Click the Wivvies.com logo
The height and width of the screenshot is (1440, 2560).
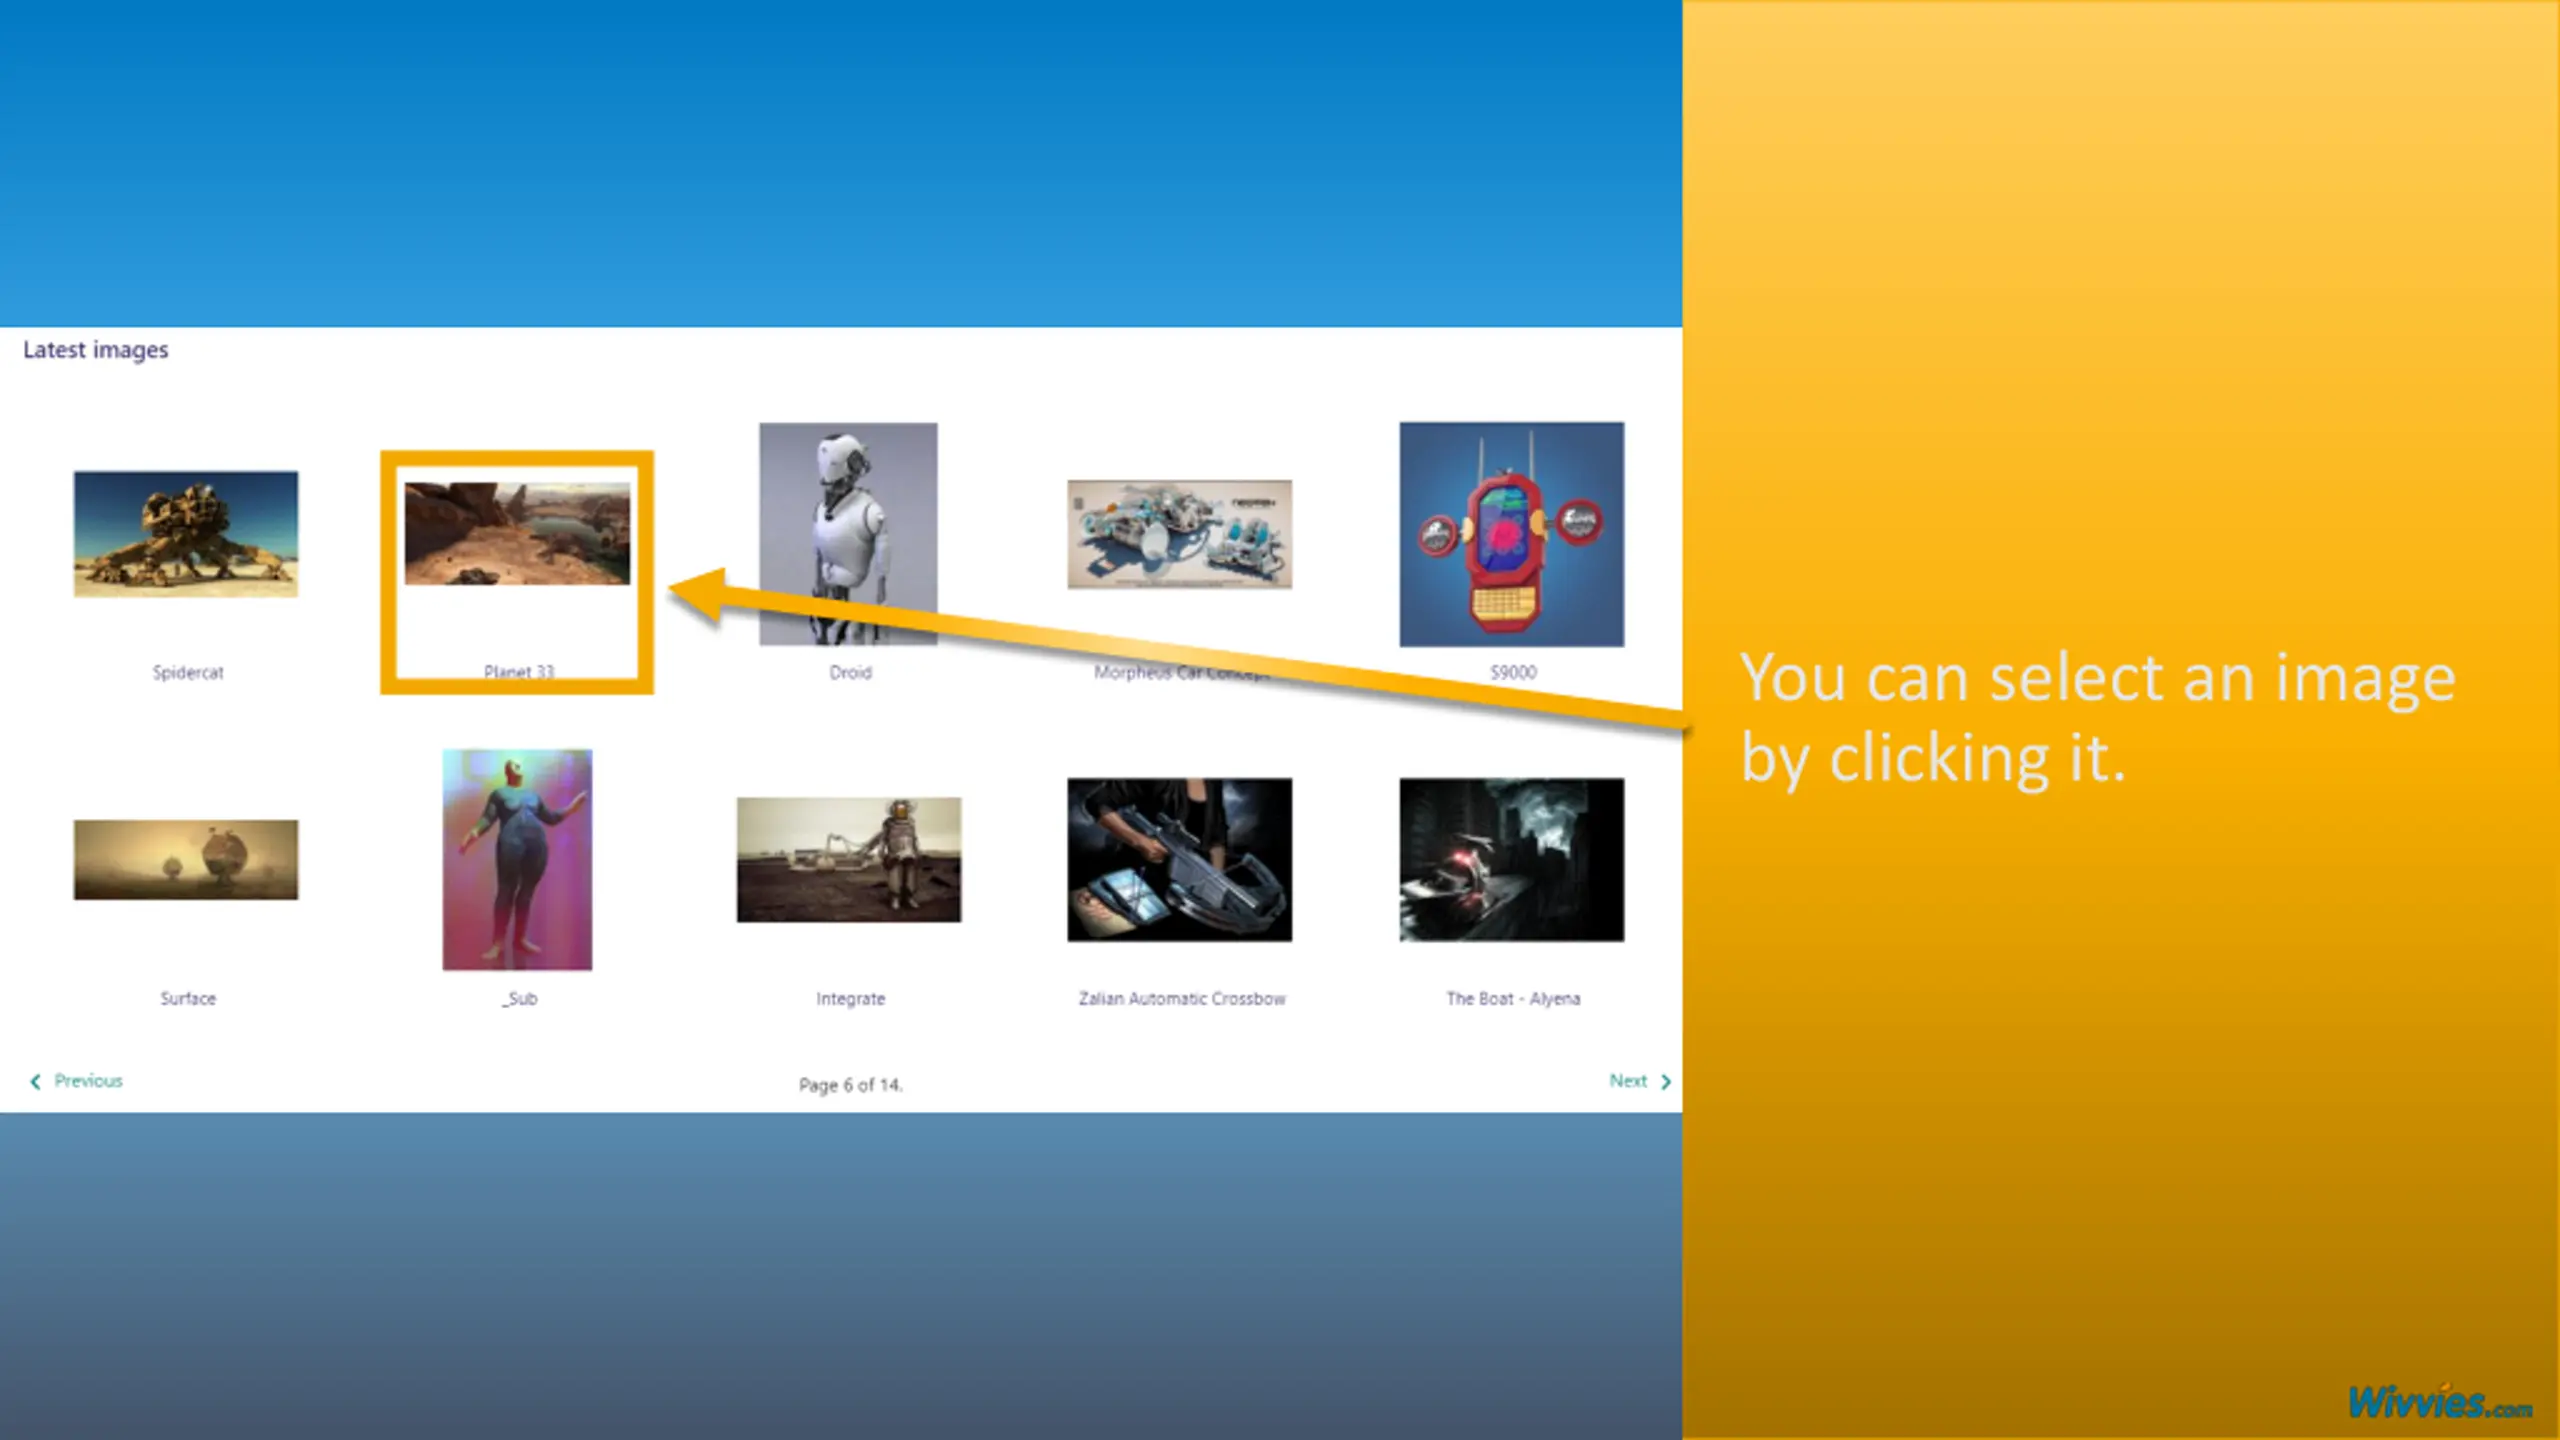click(2439, 1403)
